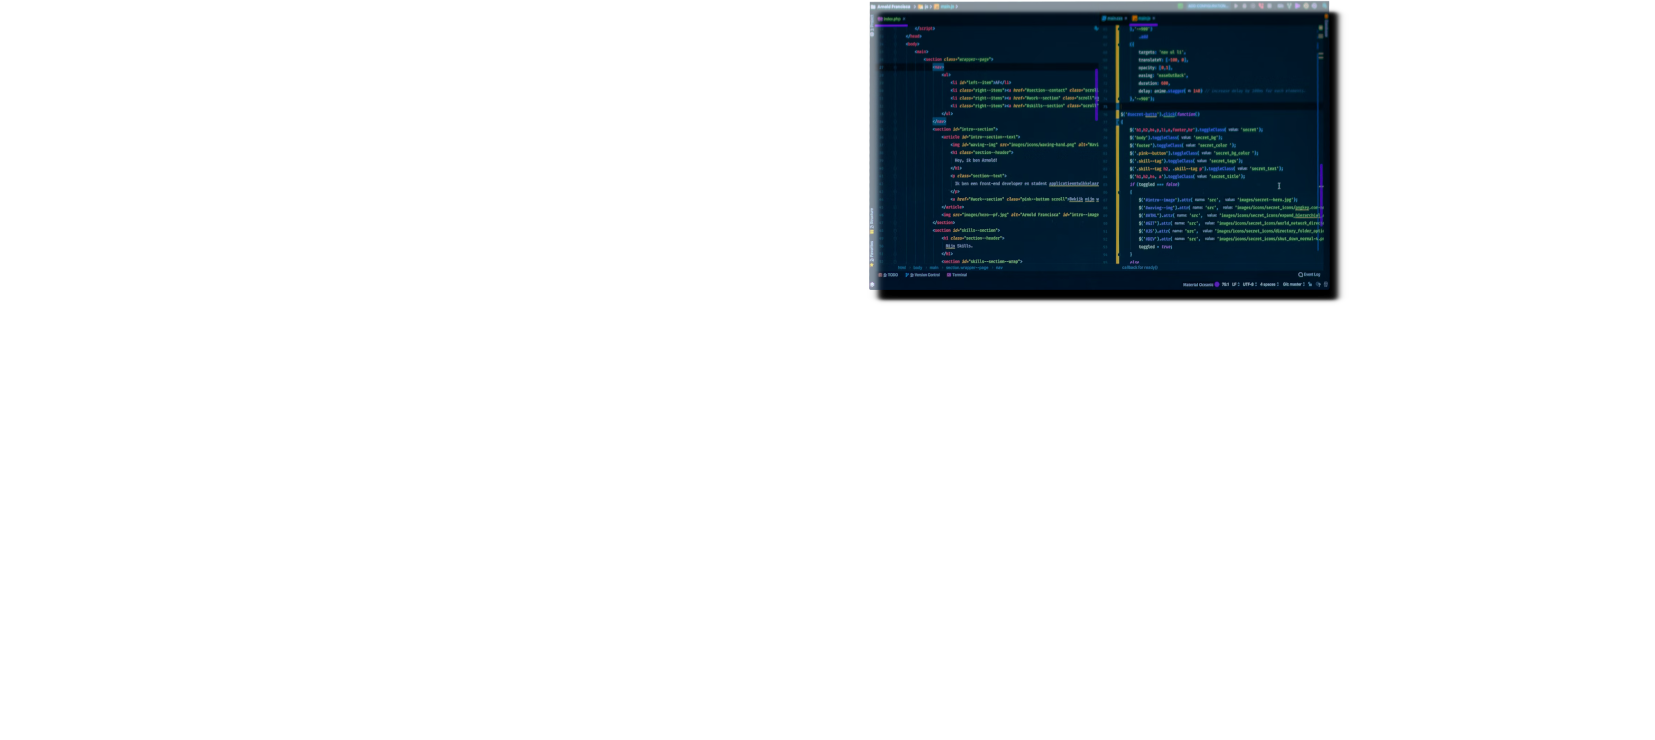This screenshot has height=740, width=1655.
Task: Open the Version Control tool window
Action: point(923,275)
